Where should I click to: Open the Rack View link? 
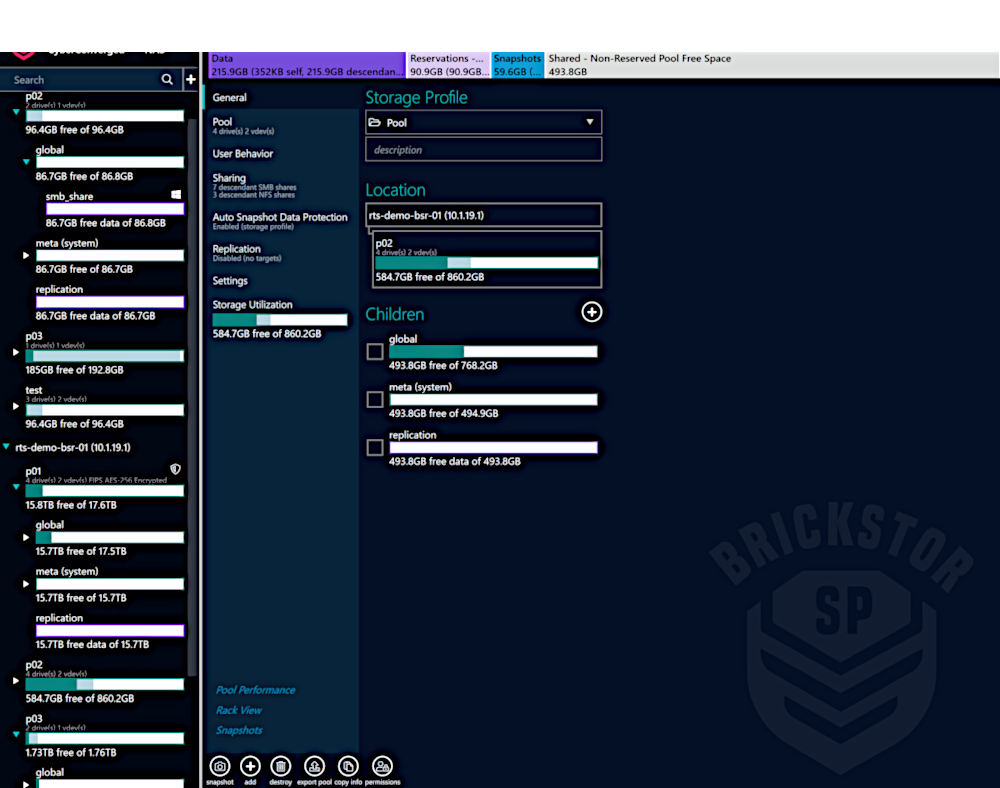tap(239, 710)
